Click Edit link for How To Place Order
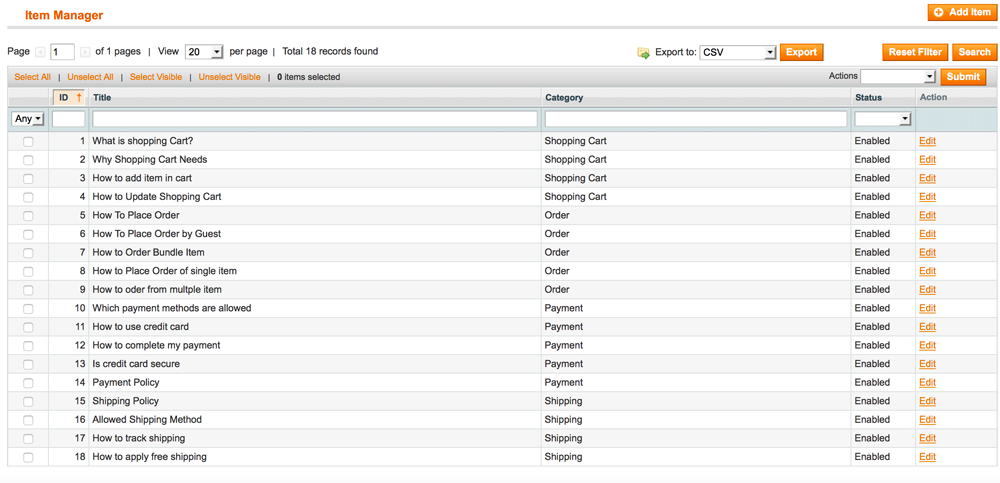 click(927, 216)
